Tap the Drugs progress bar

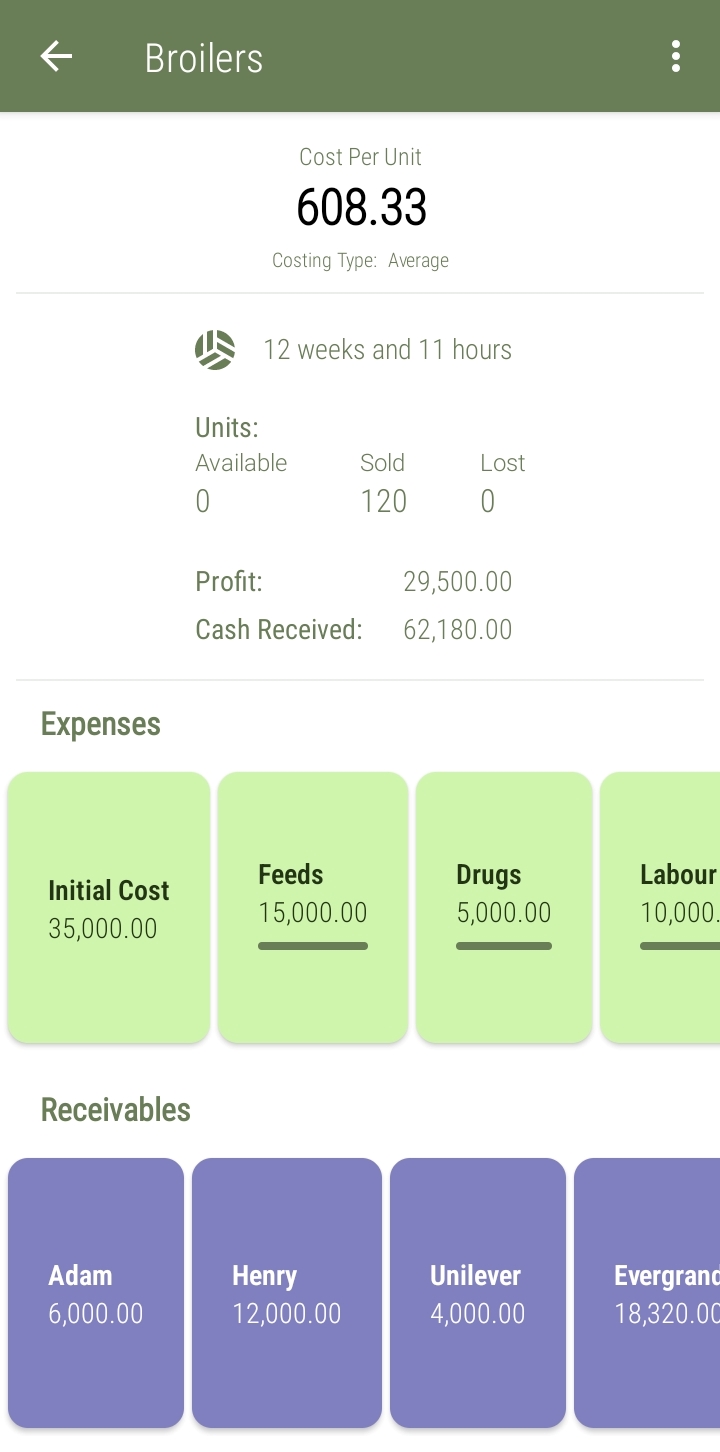[x=504, y=946]
